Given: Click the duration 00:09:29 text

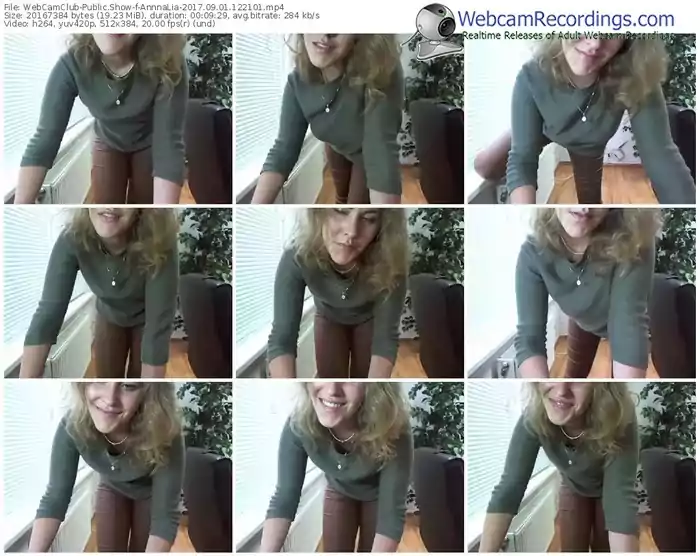Looking at the screenshot, I should (189, 15).
